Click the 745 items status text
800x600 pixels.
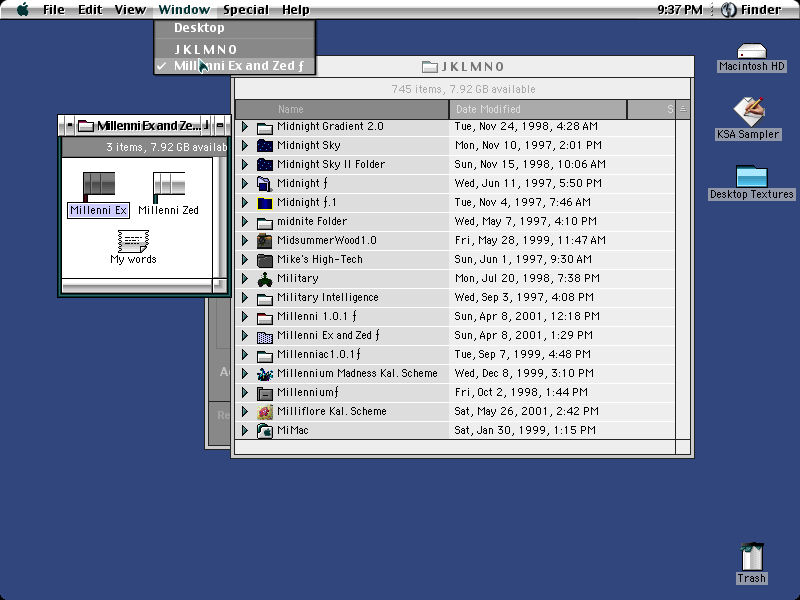pyautogui.click(x=463, y=89)
